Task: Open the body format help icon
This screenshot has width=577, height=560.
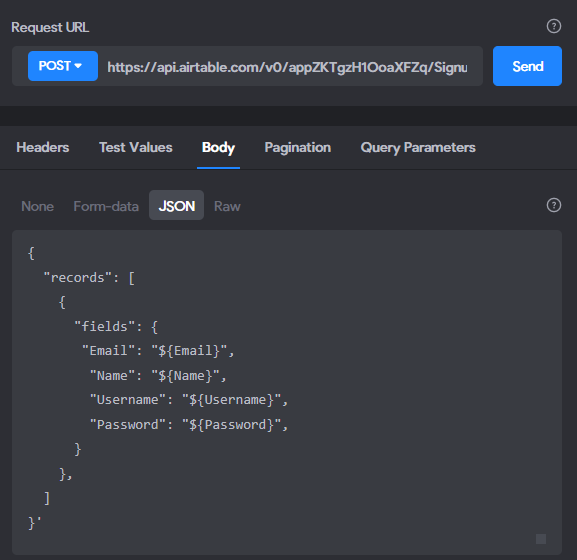Action: coord(553,205)
